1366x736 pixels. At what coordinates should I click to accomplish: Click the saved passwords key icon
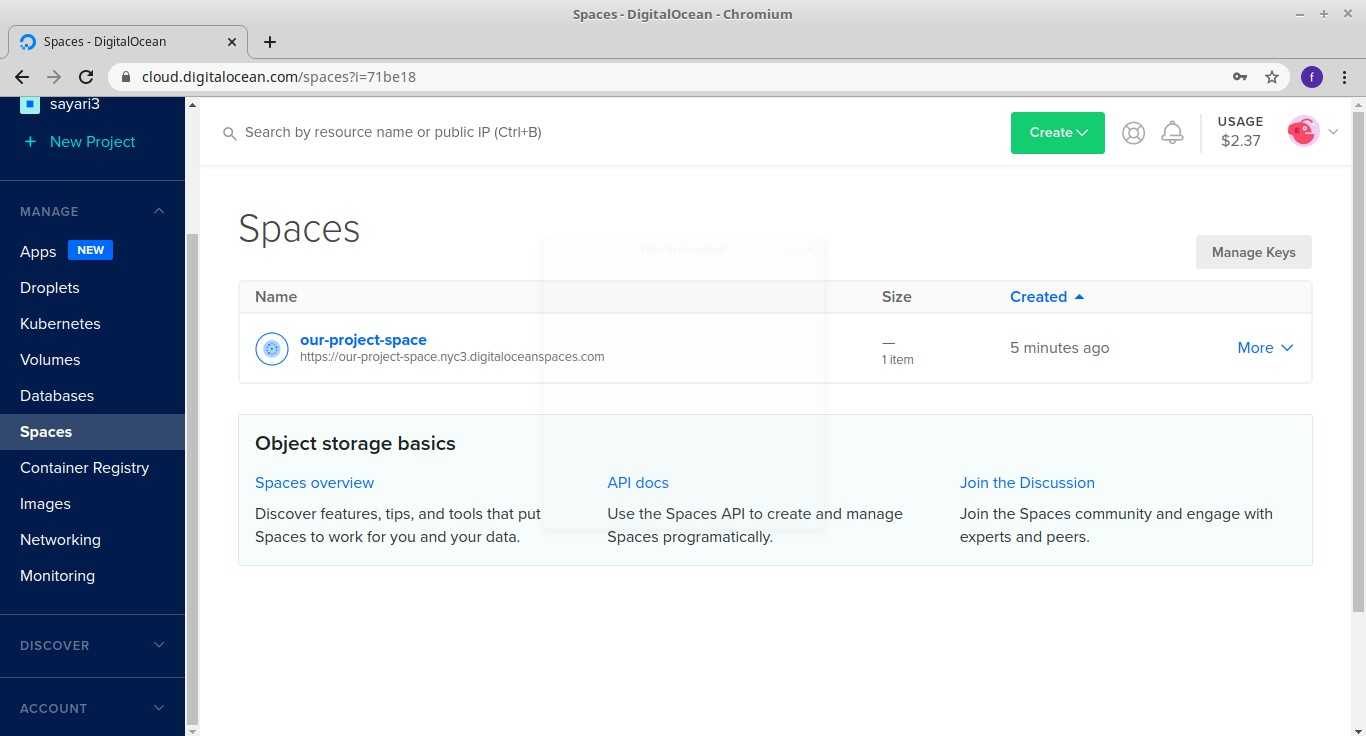point(1240,77)
